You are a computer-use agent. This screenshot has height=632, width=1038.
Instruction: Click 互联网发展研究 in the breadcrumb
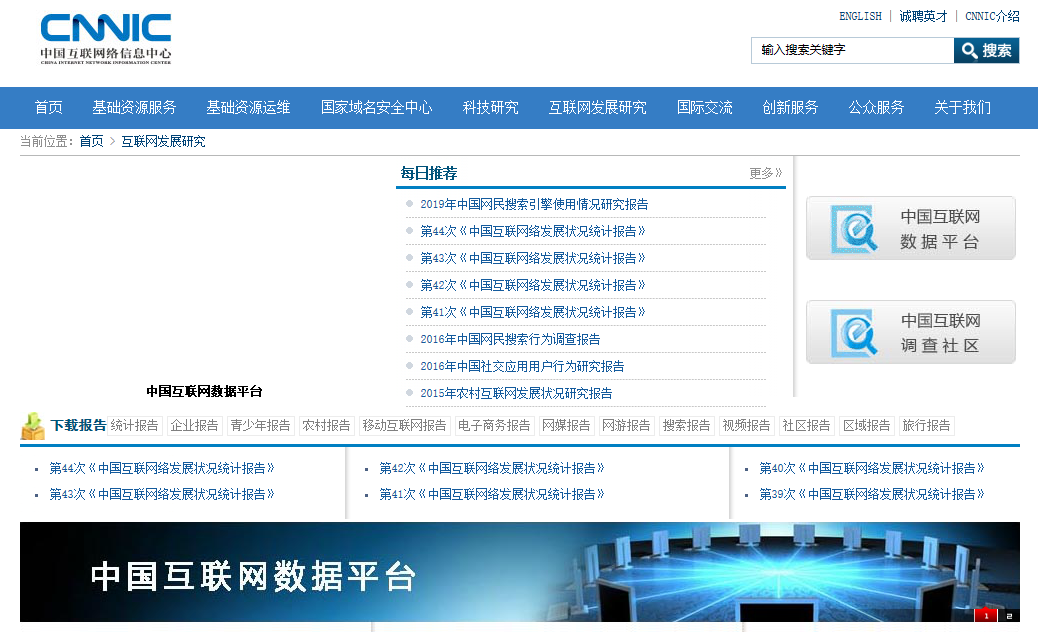point(163,142)
